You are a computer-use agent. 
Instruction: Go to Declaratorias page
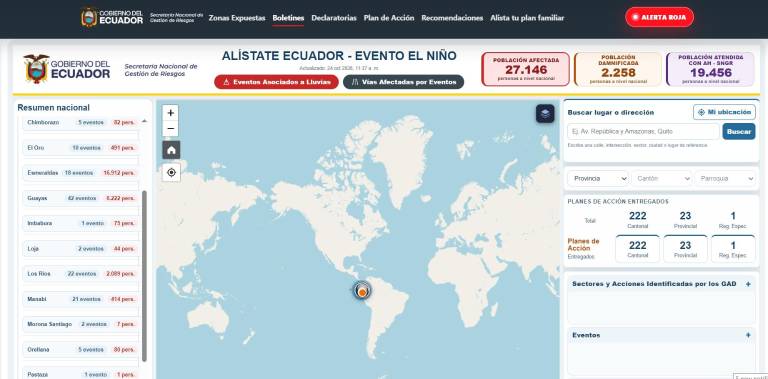pyautogui.click(x=334, y=18)
